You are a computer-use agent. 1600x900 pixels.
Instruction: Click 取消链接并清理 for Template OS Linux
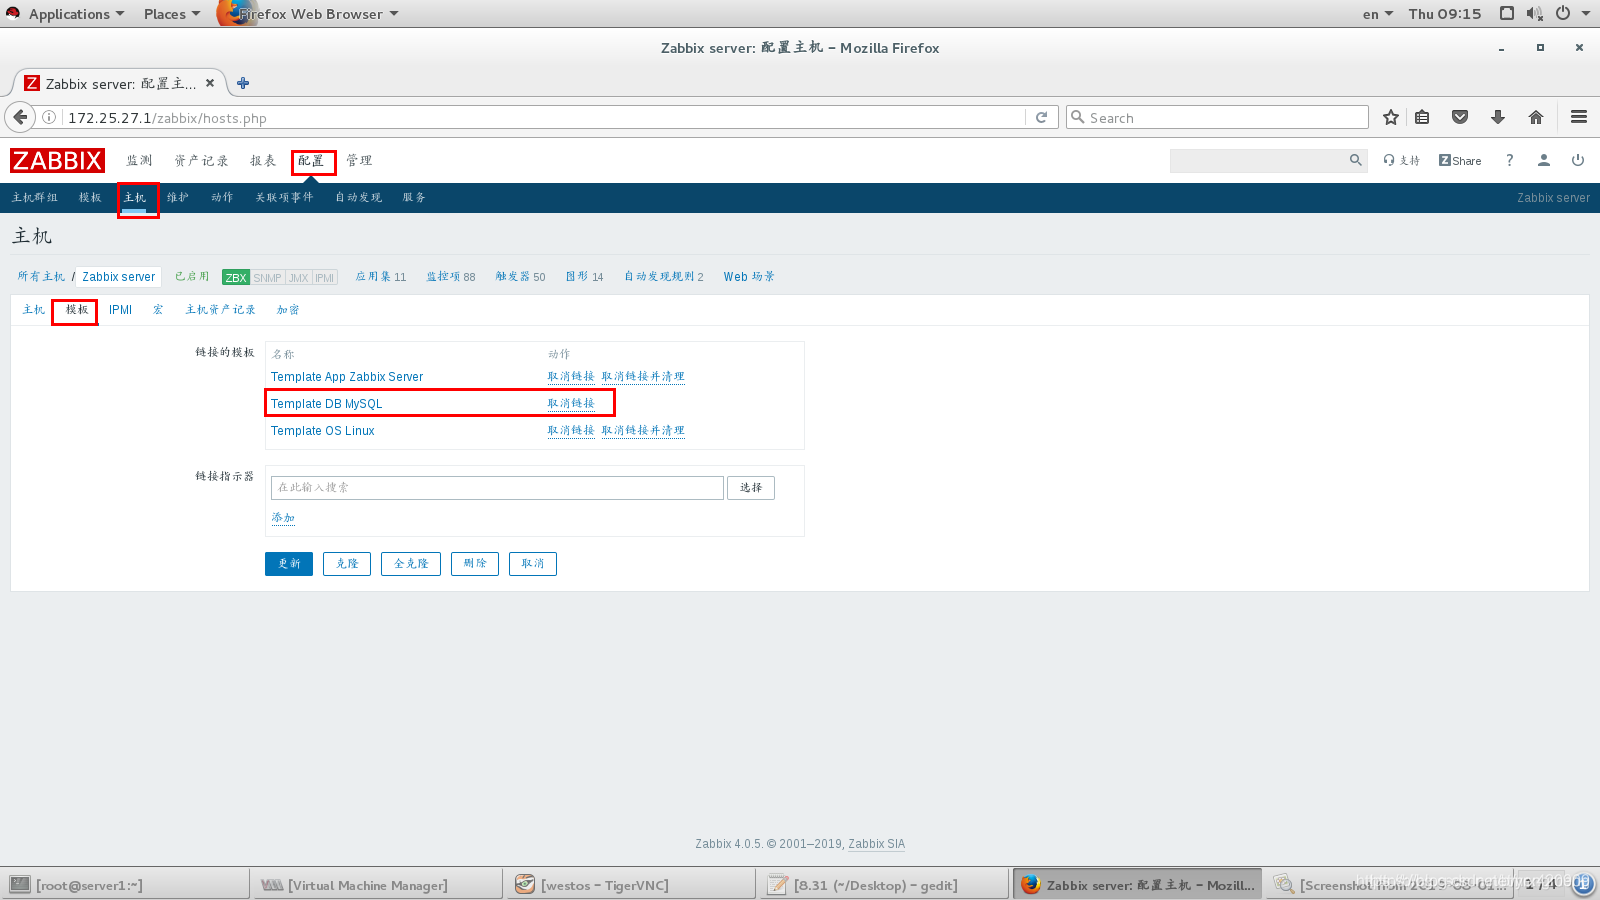tap(643, 430)
